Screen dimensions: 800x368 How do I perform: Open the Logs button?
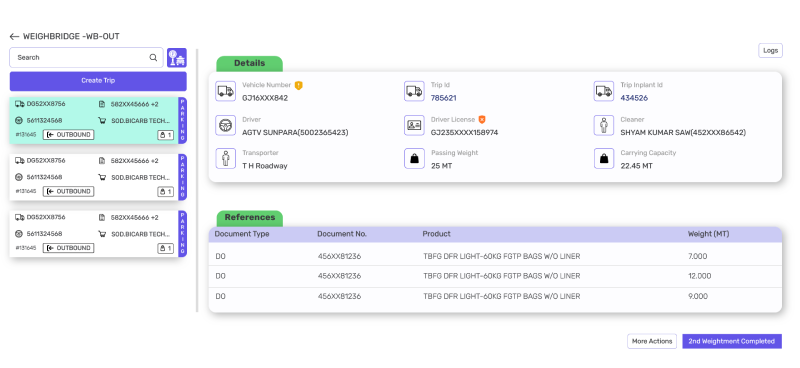pos(770,51)
